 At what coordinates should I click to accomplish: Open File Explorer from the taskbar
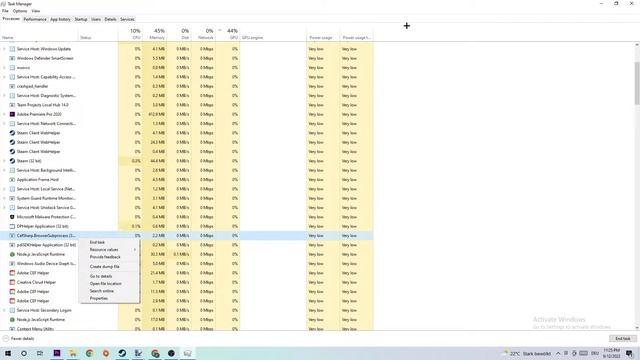point(73,353)
